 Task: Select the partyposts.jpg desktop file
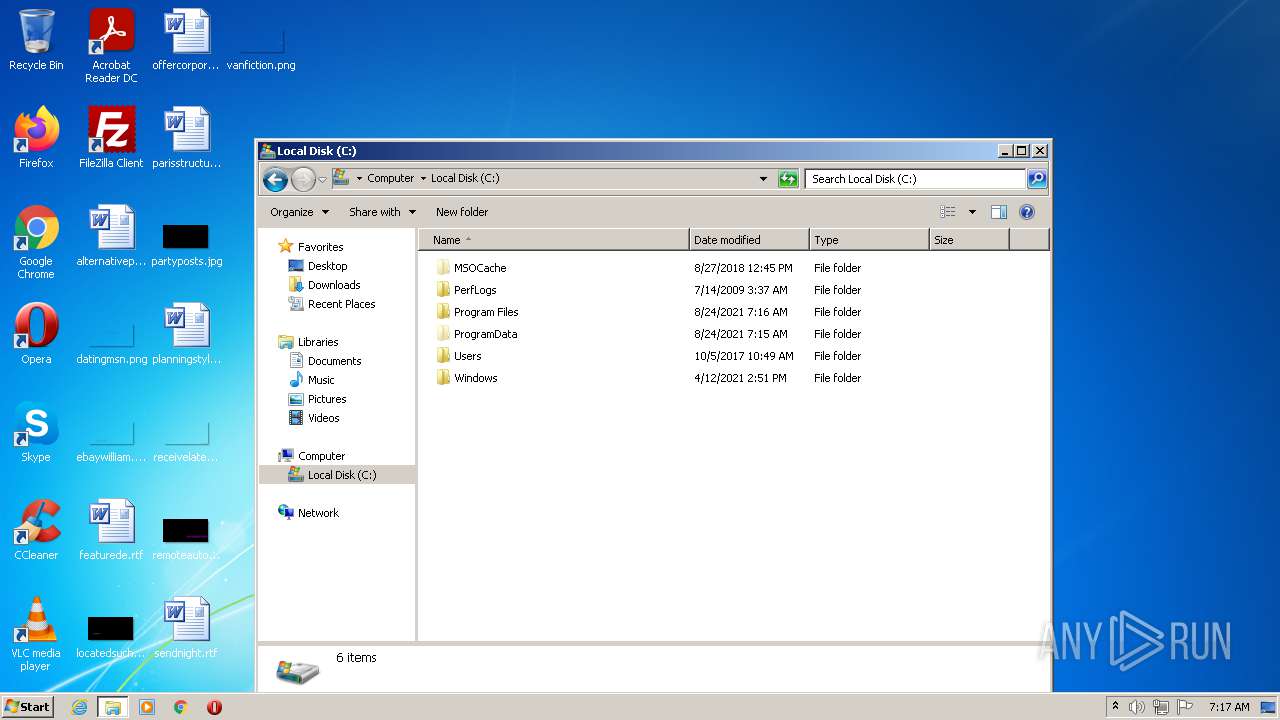[x=186, y=242]
